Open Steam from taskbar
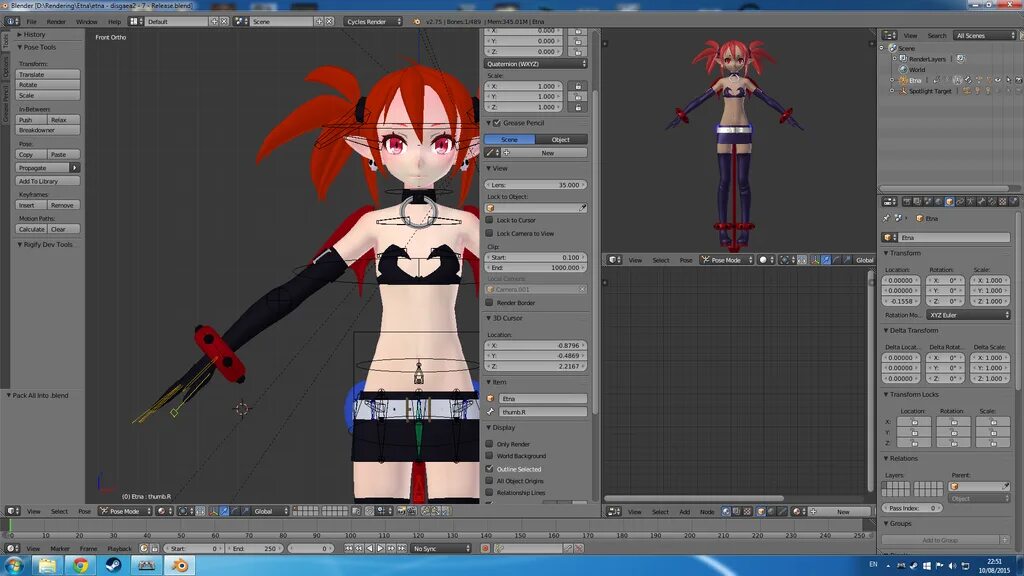 pos(113,565)
